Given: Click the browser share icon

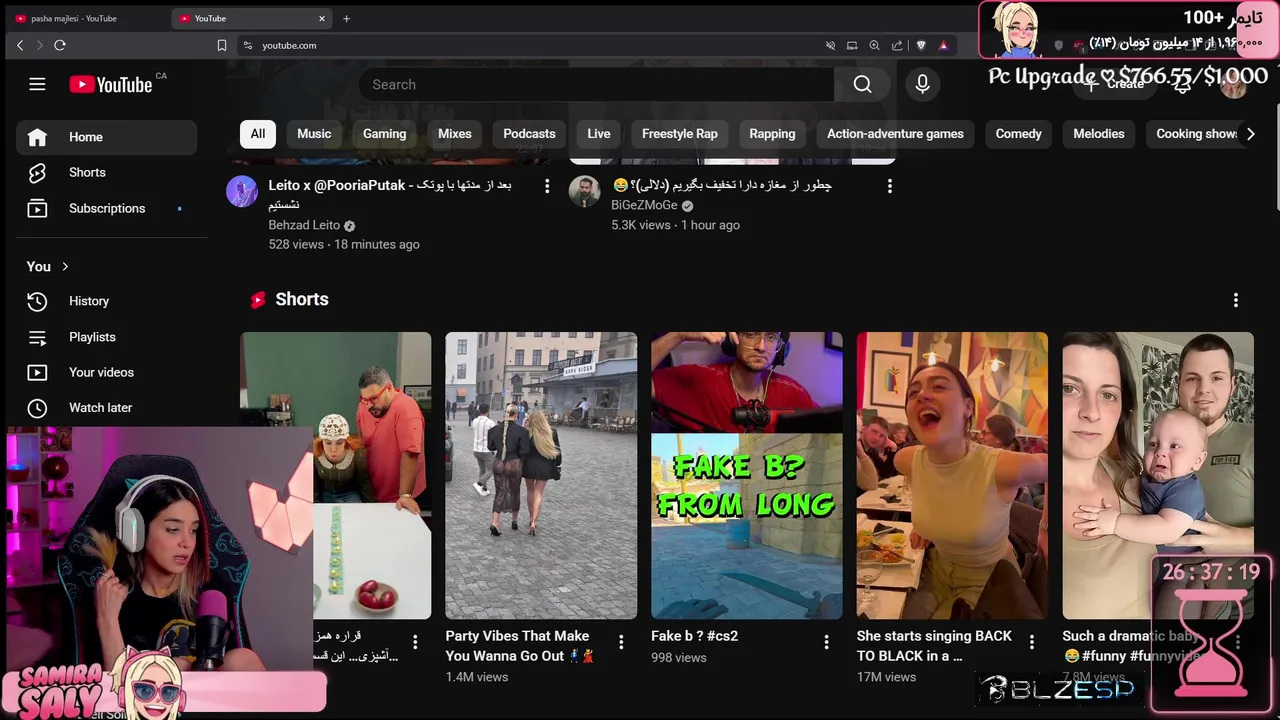Looking at the screenshot, I should tap(897, 45).
